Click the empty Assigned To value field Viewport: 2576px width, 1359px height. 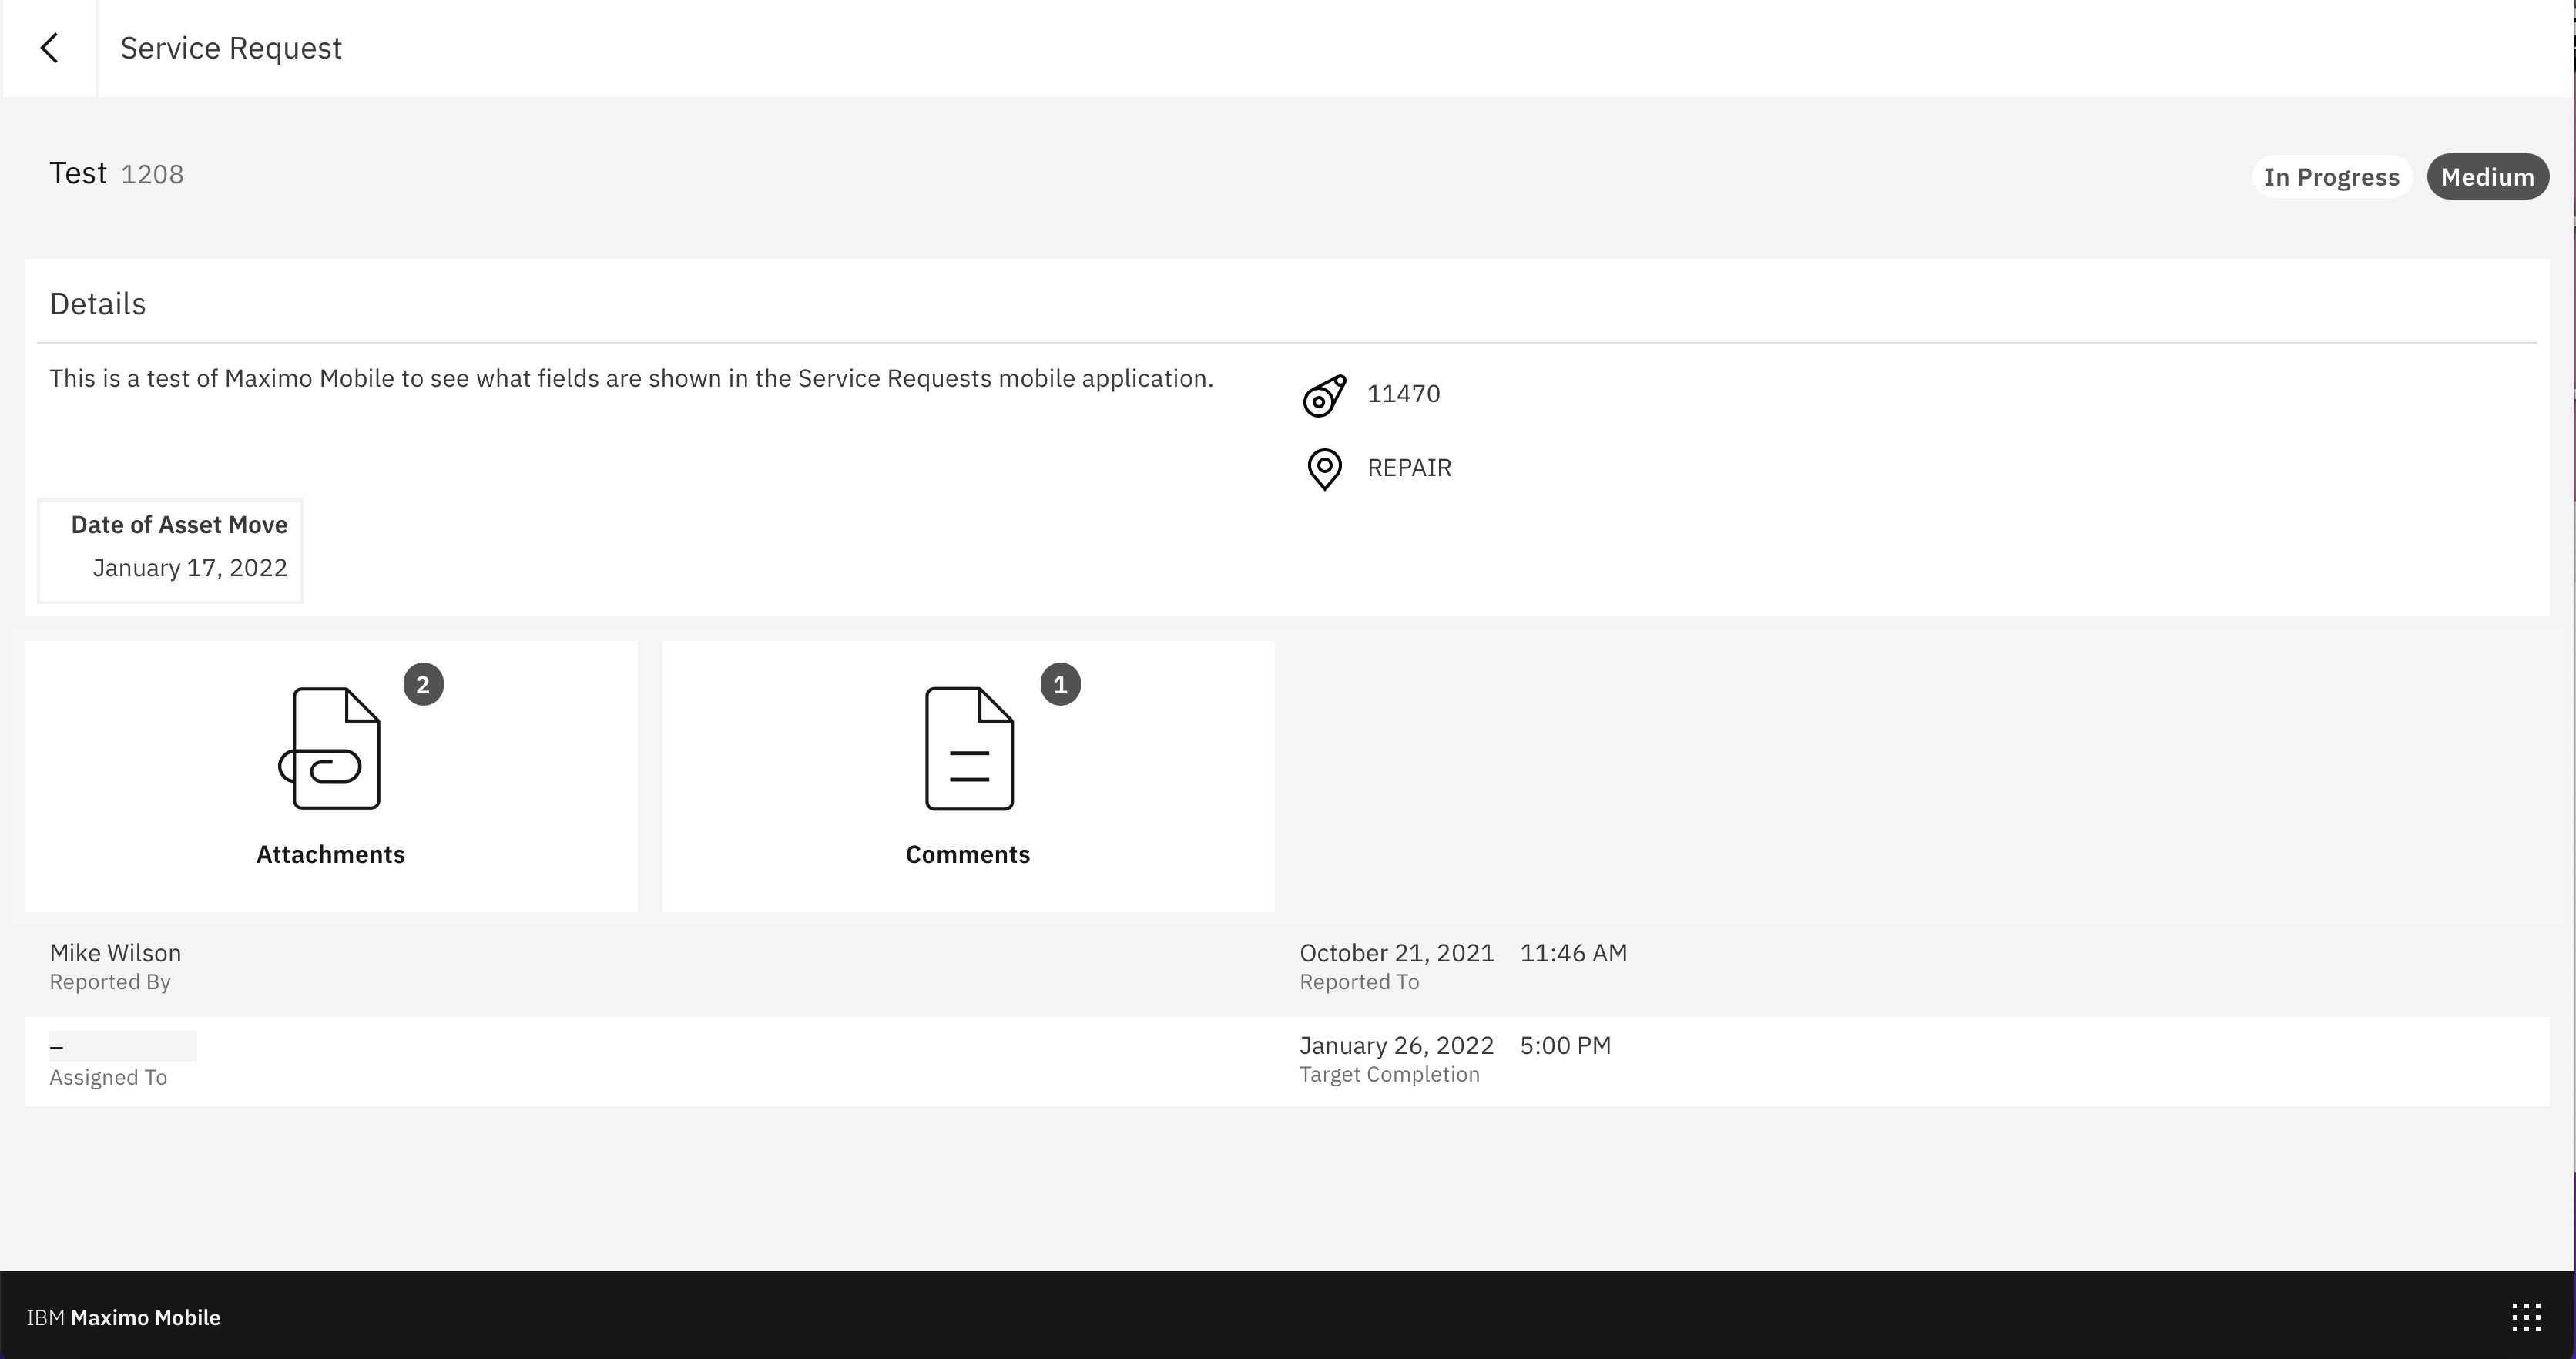[x=123, y=1046]
